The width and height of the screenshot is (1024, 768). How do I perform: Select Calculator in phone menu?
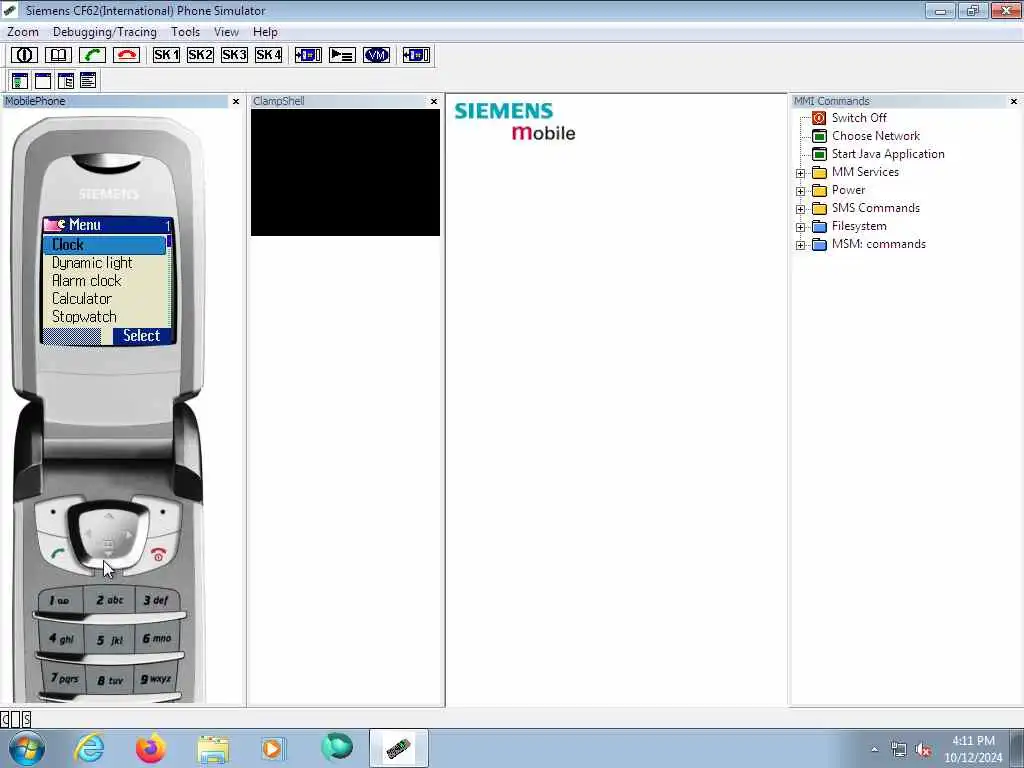click(104, 298)
